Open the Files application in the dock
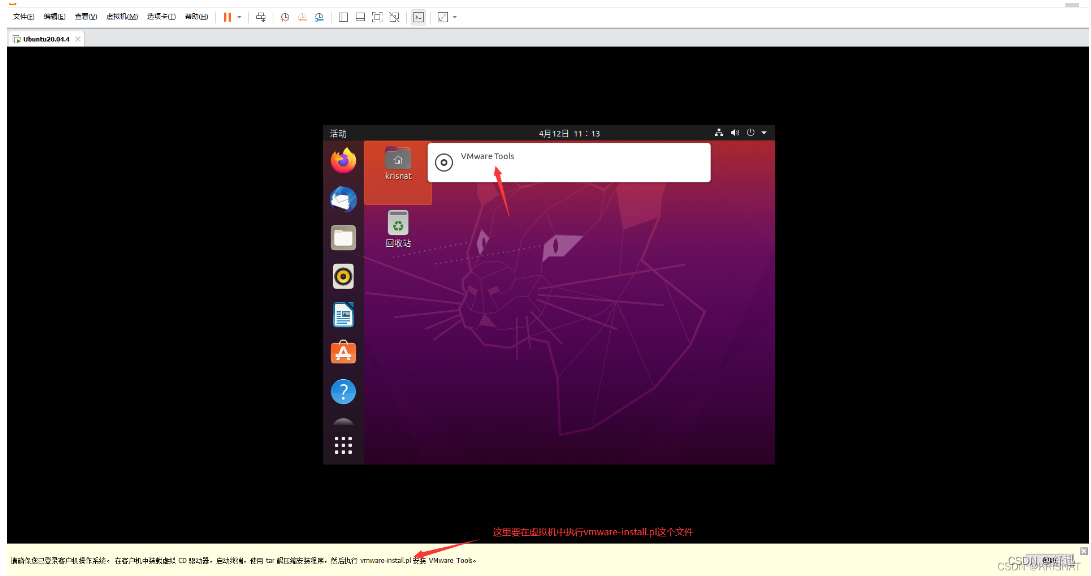 [x=343, y=237]
